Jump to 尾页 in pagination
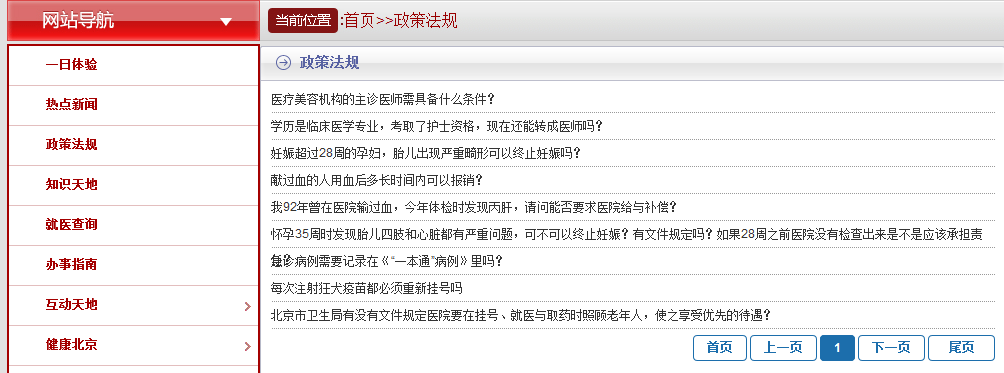 [x=961, y=348]
